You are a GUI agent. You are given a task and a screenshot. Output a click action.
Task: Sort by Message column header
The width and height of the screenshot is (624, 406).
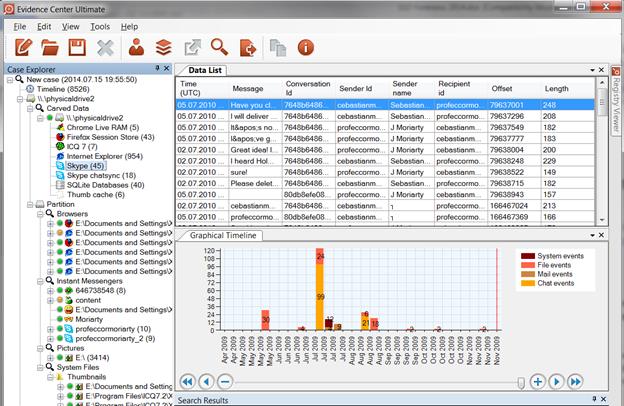[x=255, y=88]
